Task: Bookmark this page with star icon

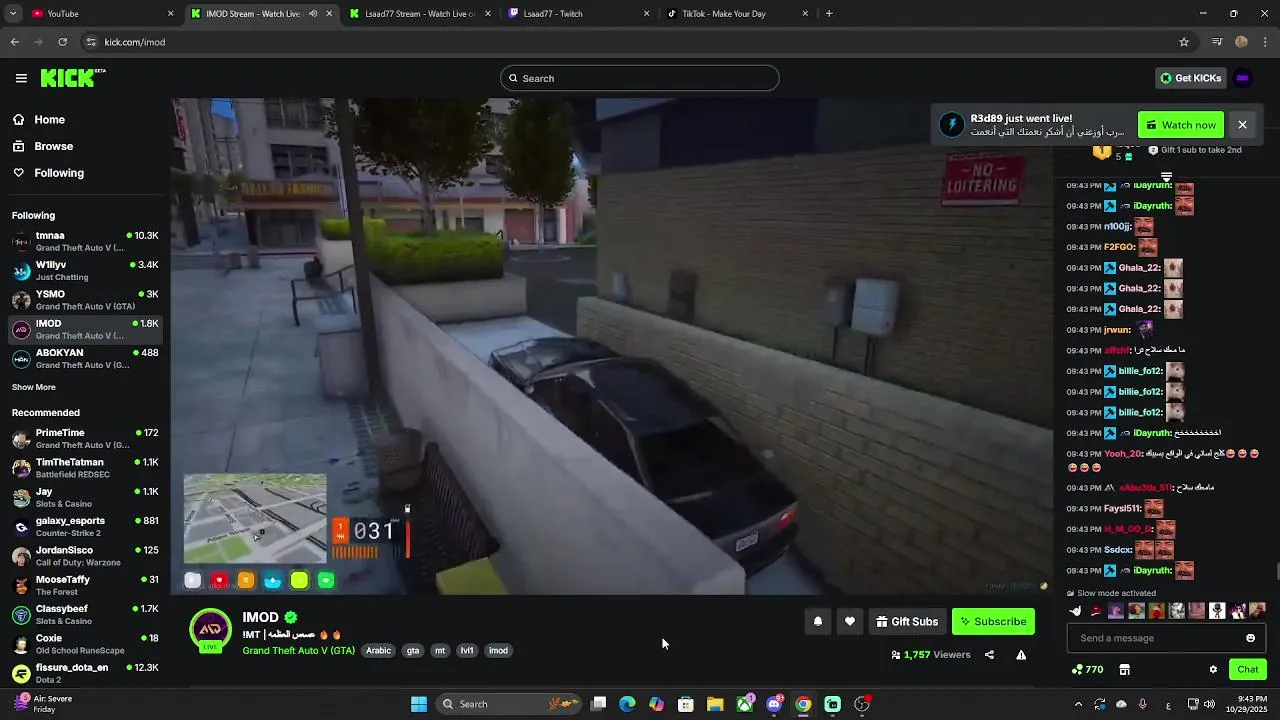Action: coord(1184,42)
